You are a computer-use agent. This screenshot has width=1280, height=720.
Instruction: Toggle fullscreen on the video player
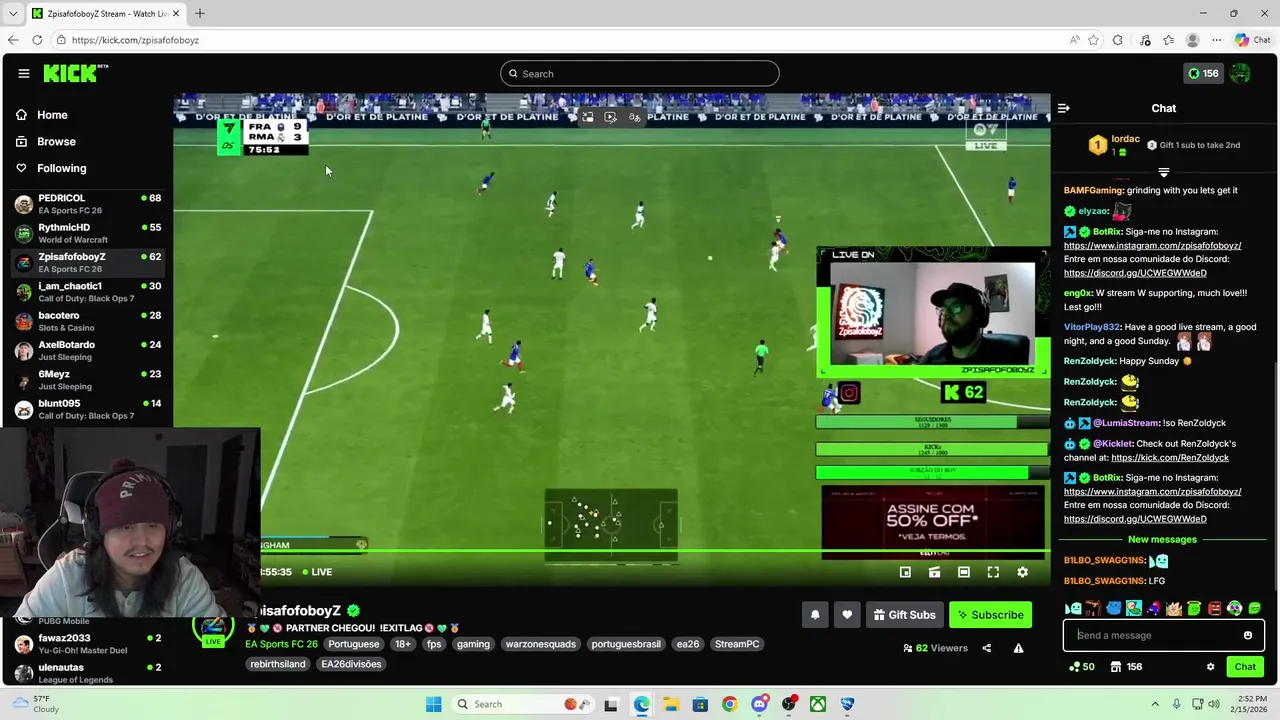993,572
